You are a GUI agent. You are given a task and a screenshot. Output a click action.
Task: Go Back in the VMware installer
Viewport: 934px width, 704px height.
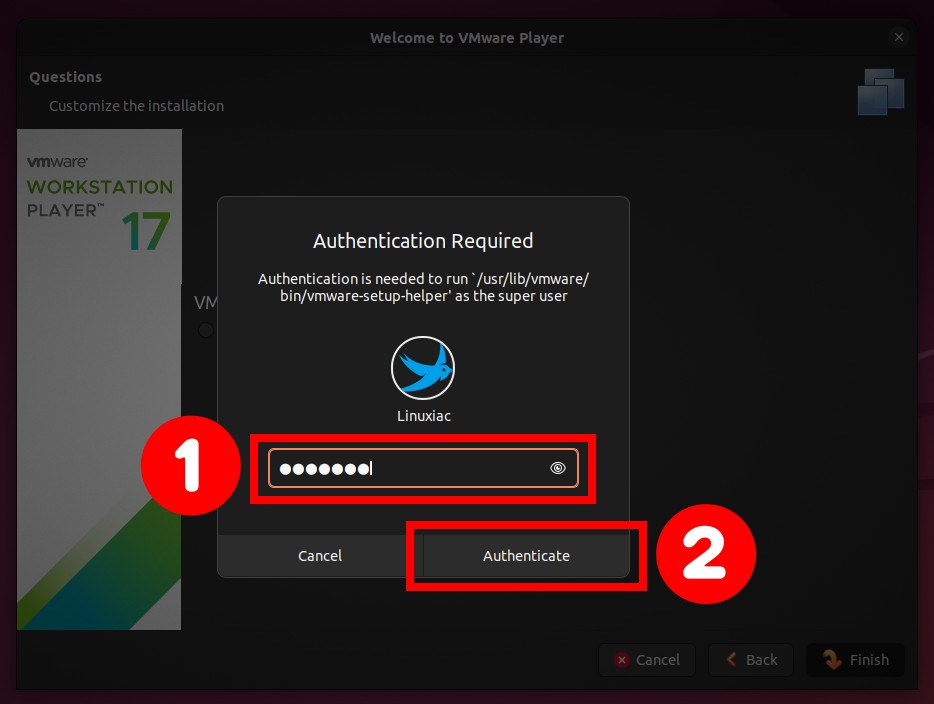[751, 660]
